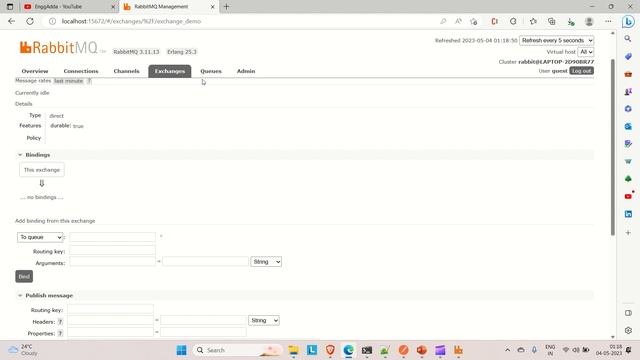640x360 pixels.
Task: Open the Virtual host All dropdown
Action: pos(586,52)
